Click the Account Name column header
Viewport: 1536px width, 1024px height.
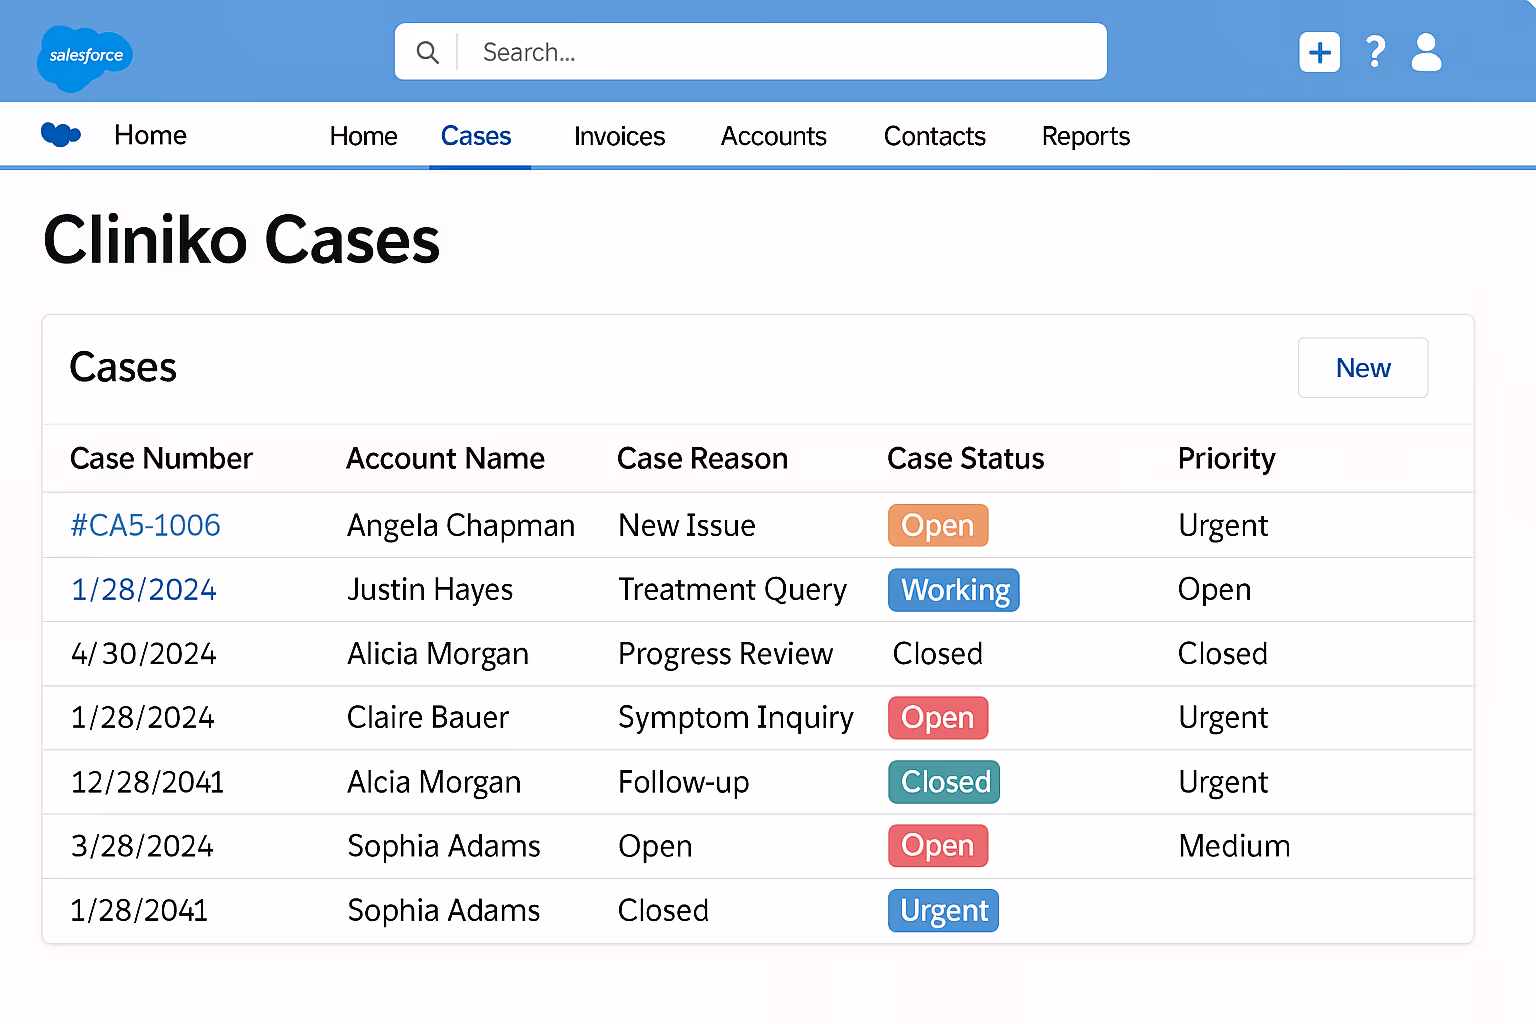point(445,458)
